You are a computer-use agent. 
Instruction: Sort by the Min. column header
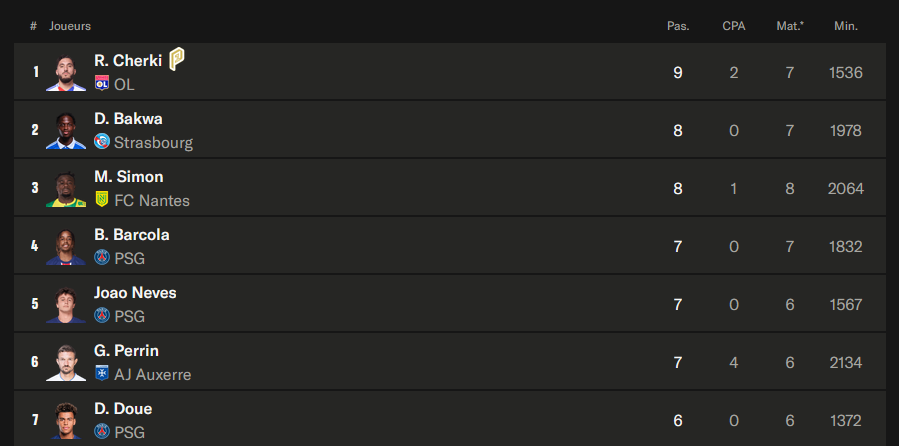[x=845, y=26]
